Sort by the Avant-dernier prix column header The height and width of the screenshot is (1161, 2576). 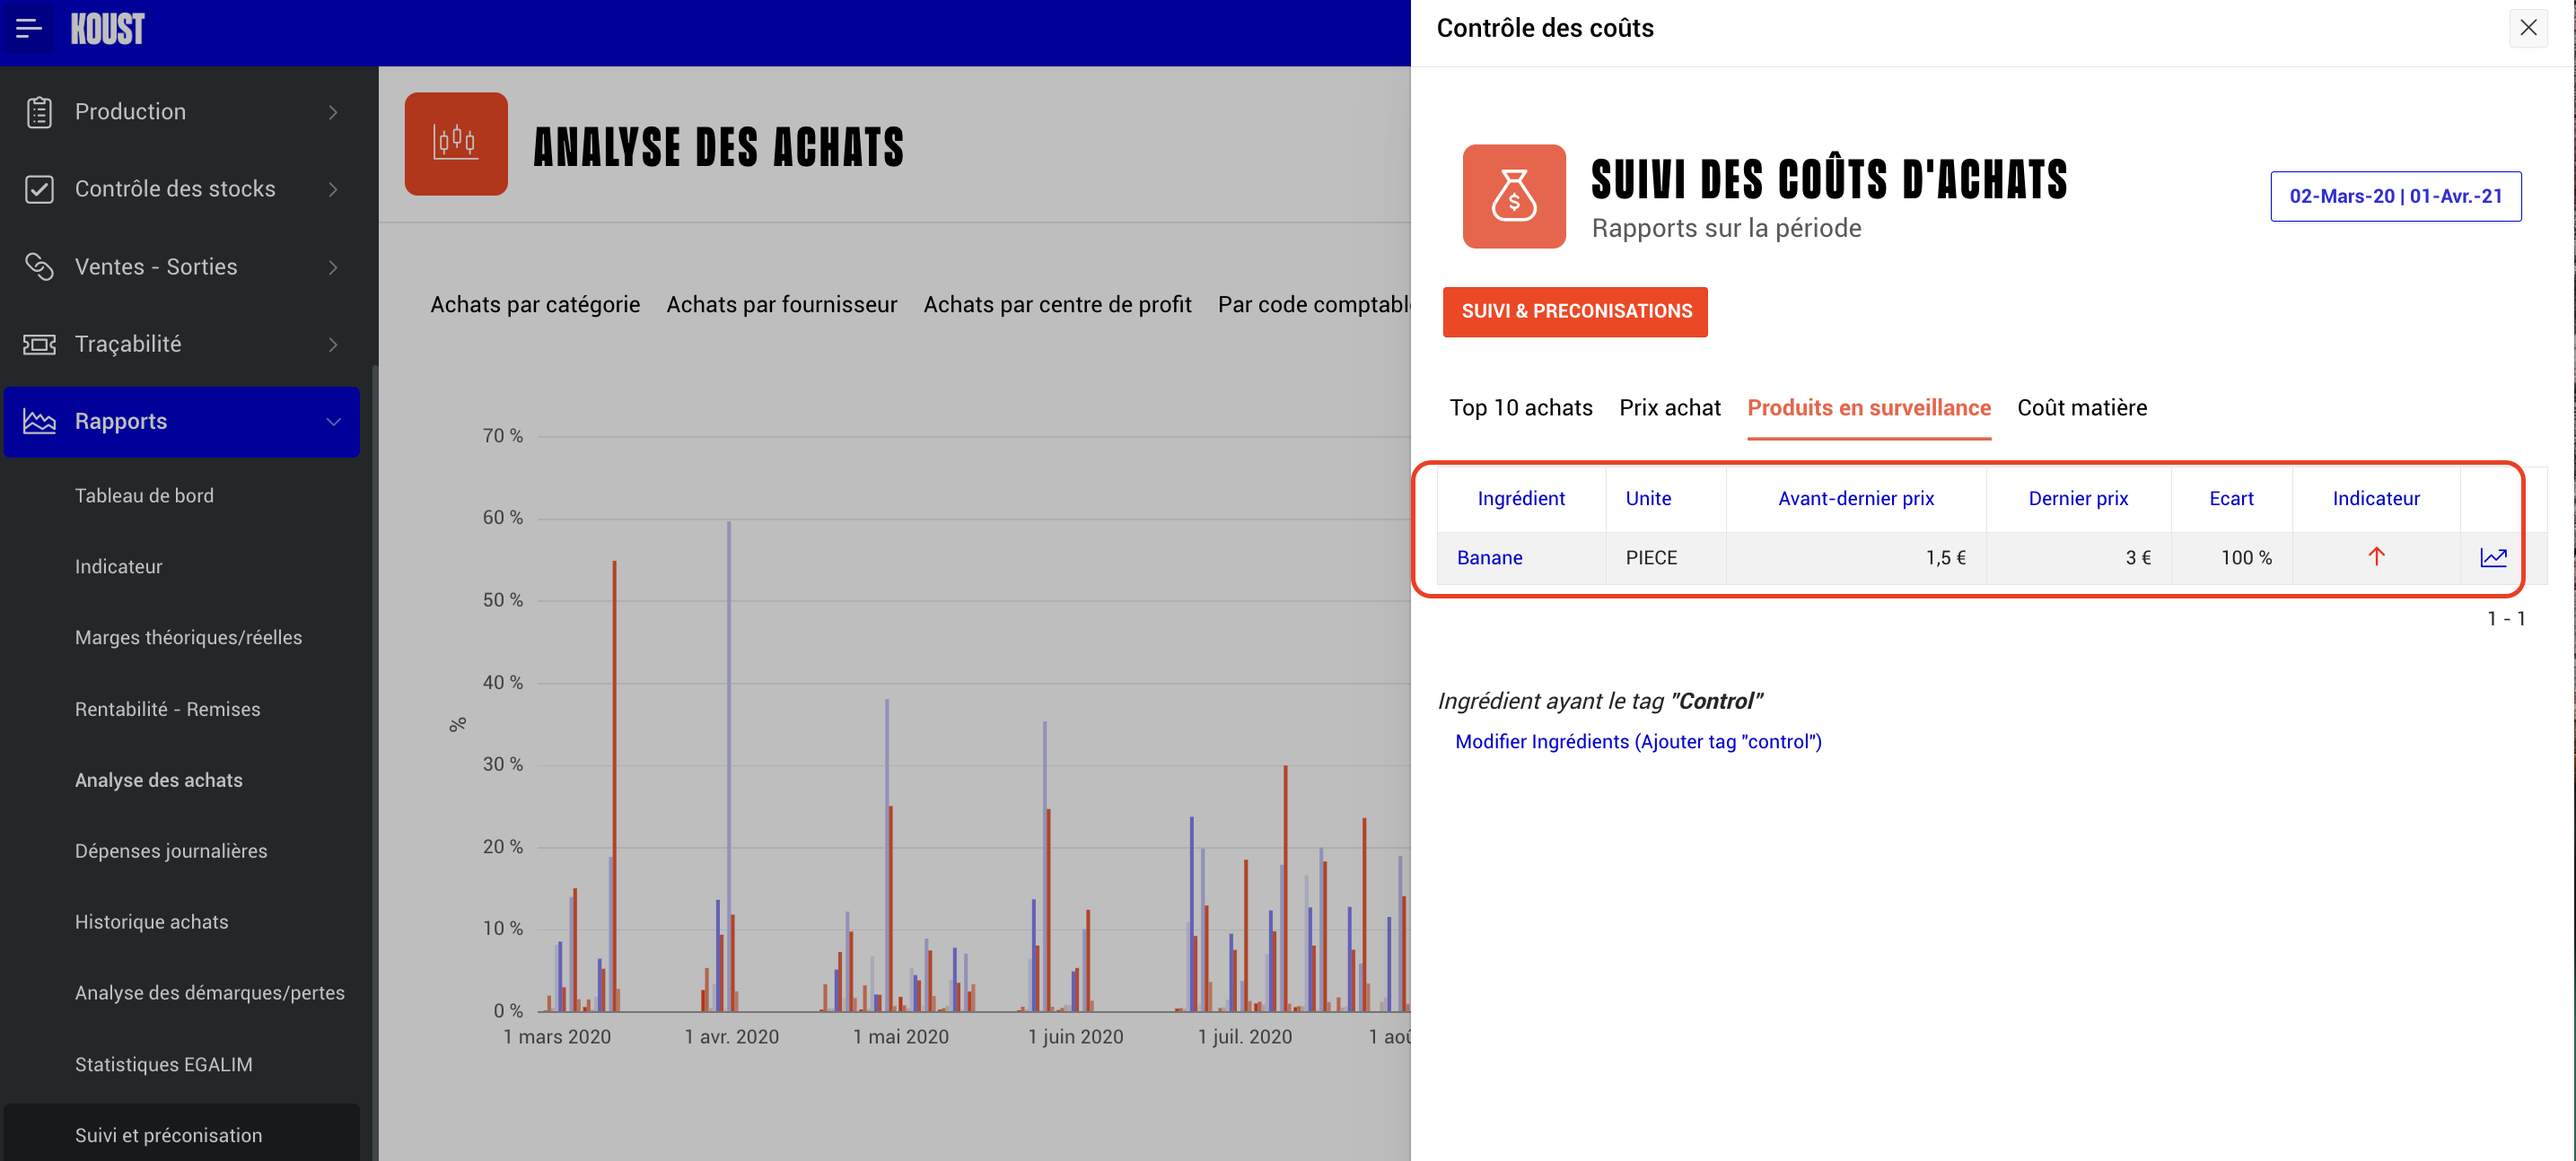pyautogui.click(x=1856, y=499)
